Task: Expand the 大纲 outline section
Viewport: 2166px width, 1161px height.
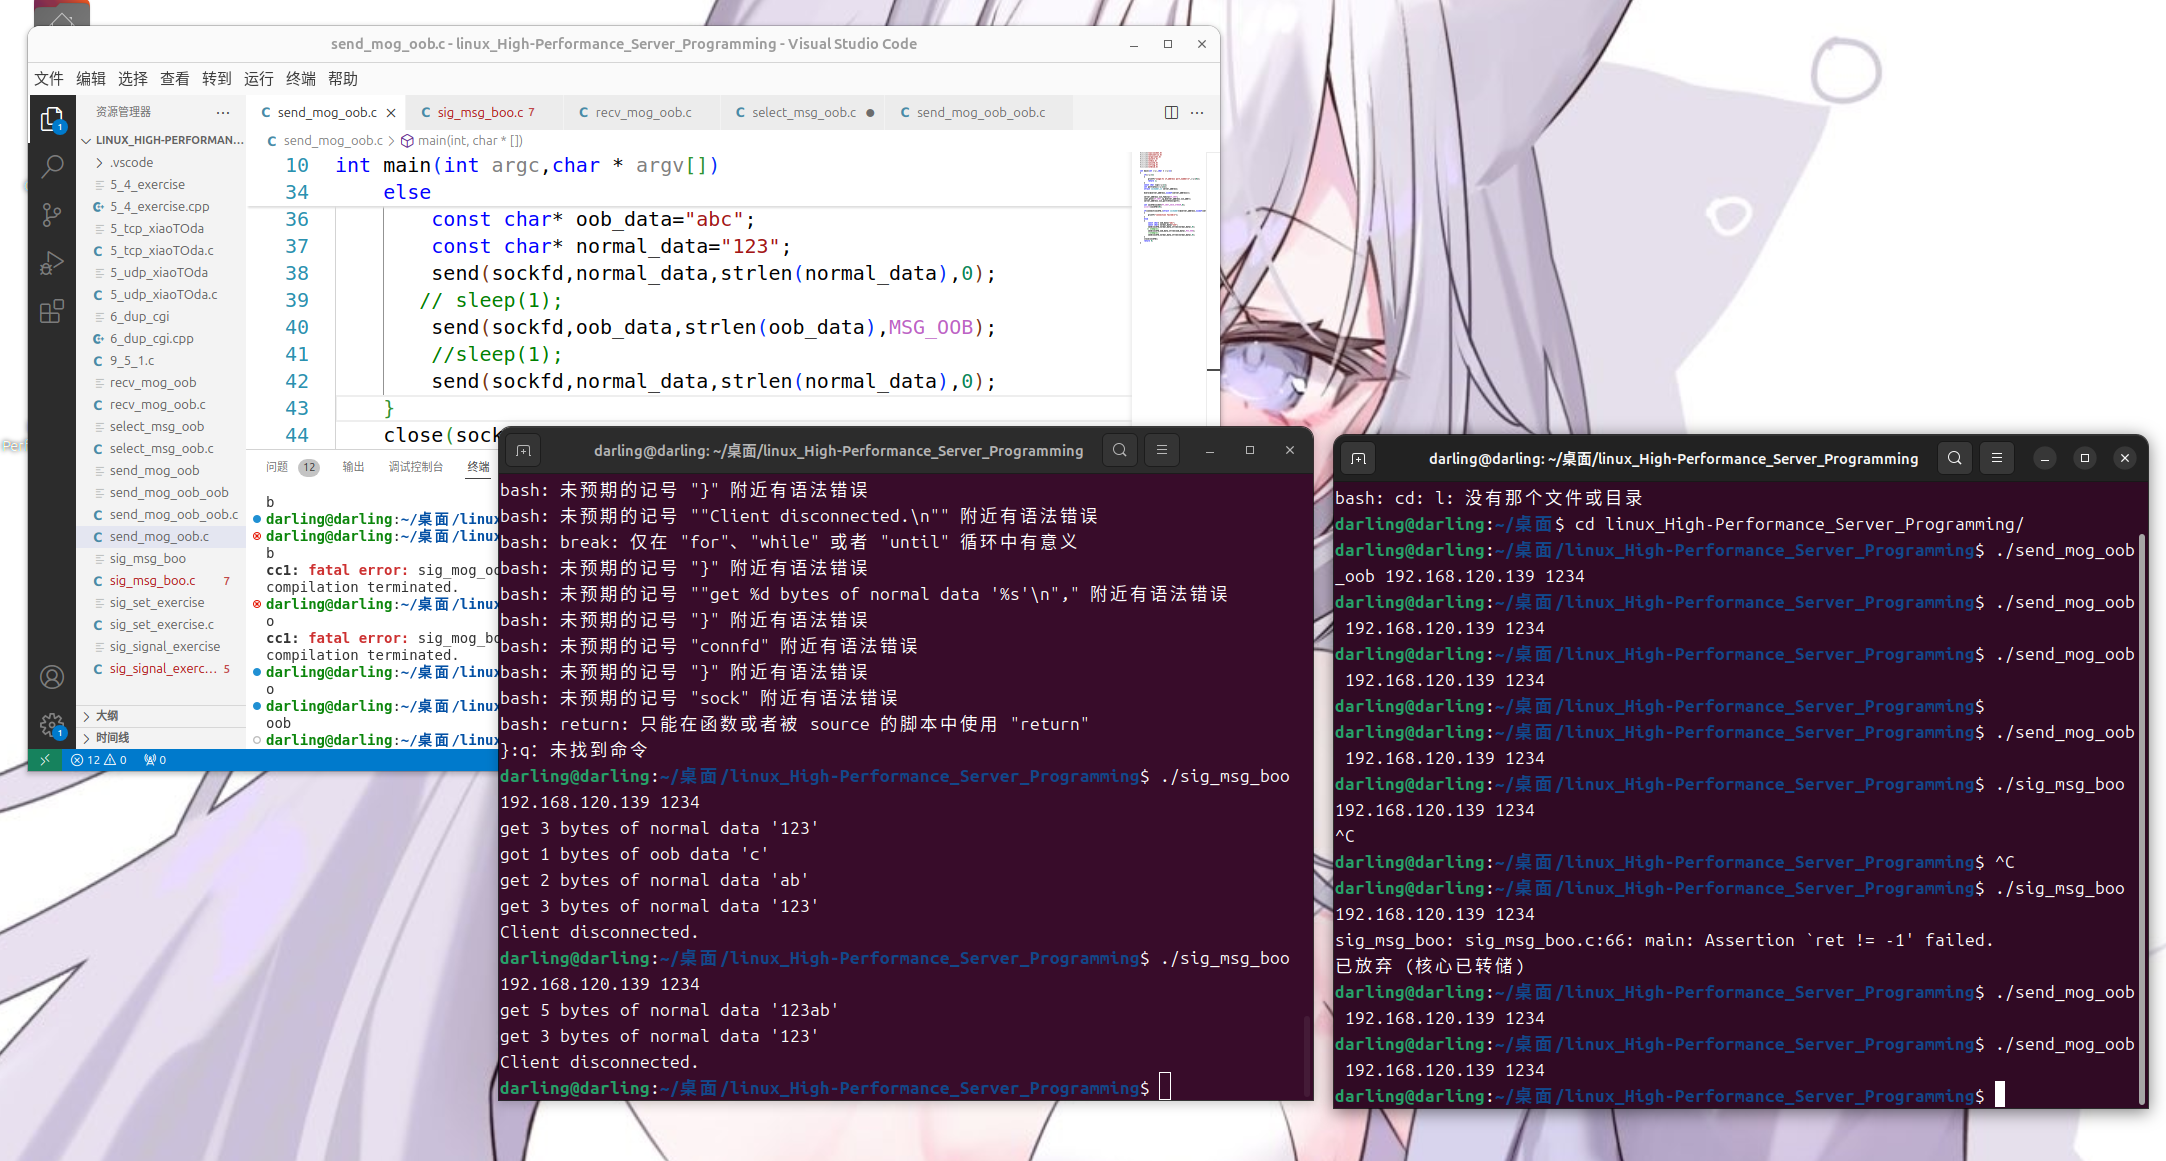Action: coord(162,715)
